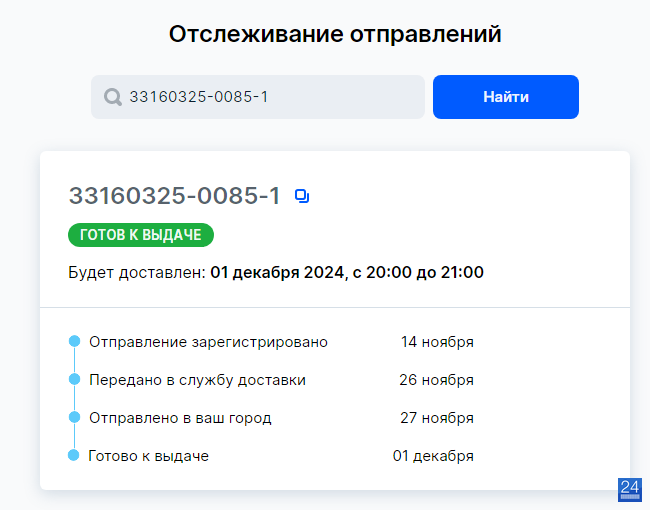Select timeline dot for Готово к выдаче
Image resolution: width=650 pixels, height=510 pixels.
73,455
